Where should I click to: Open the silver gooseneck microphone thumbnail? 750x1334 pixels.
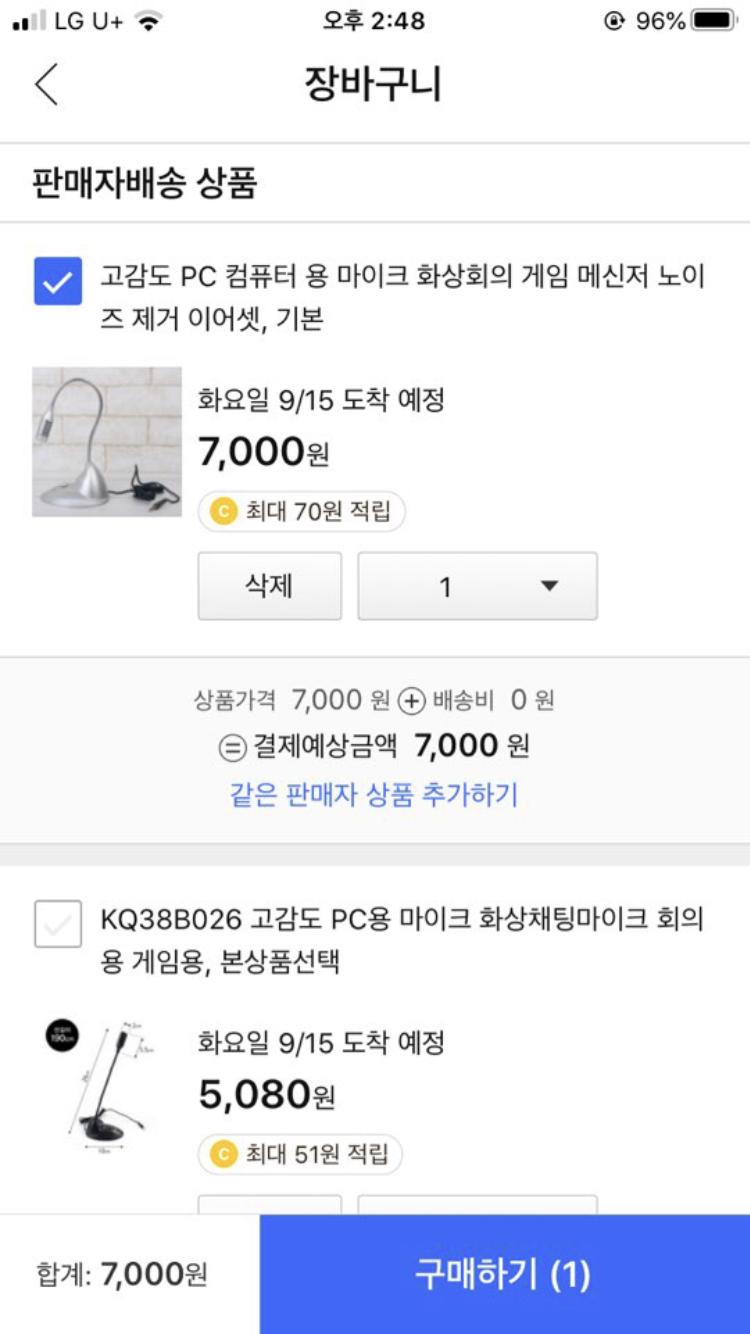(107, 442)
